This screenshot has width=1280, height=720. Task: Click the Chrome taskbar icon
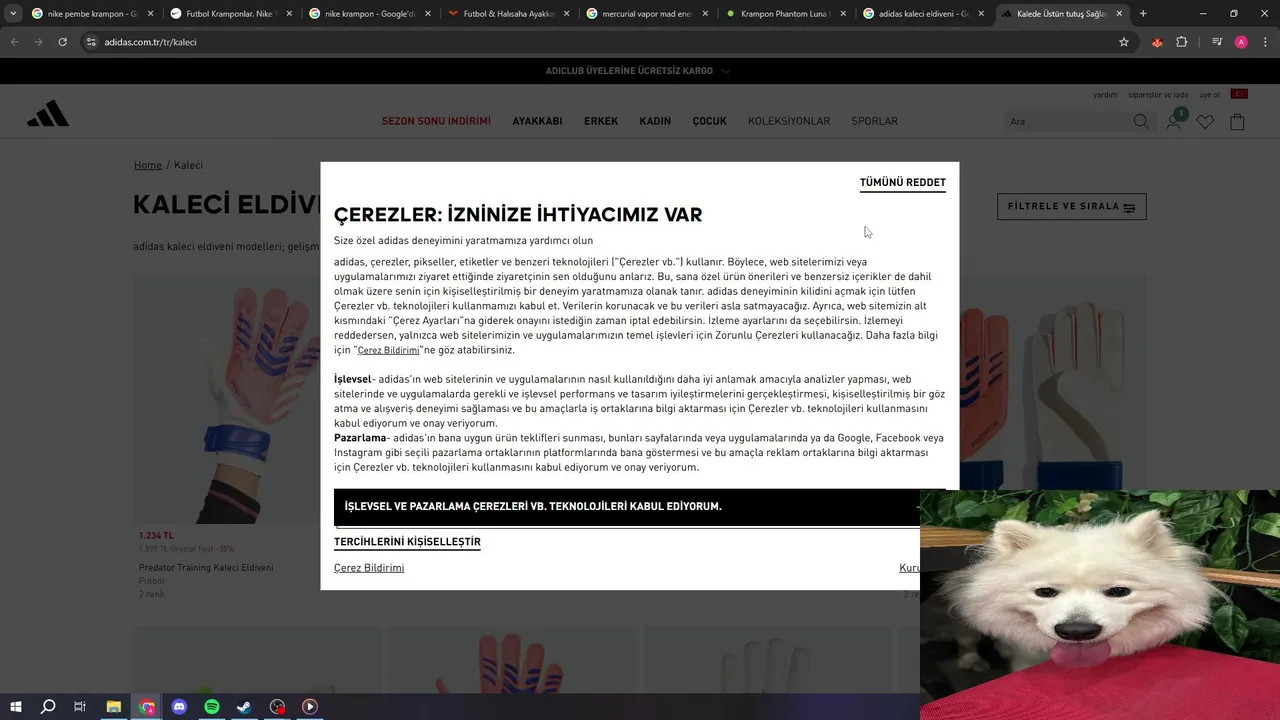[147, 706]
